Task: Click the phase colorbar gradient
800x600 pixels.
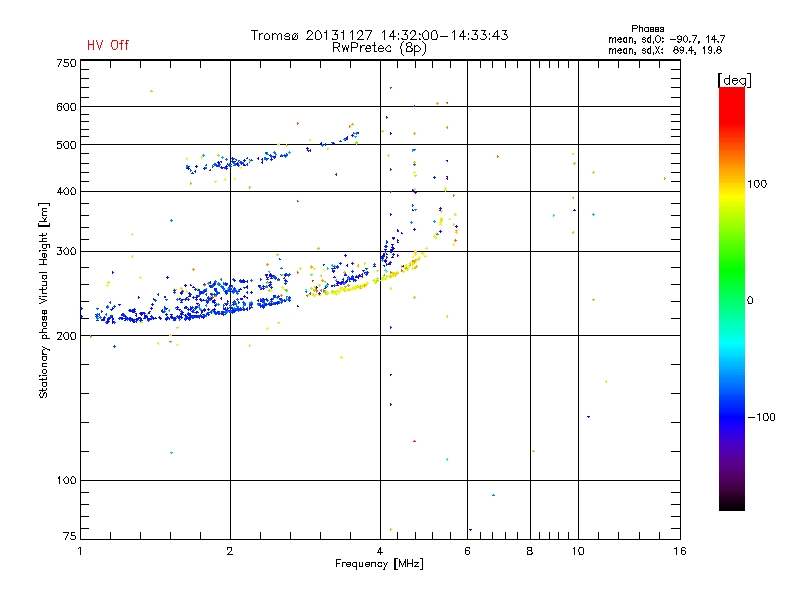Action: pos(732,299)
